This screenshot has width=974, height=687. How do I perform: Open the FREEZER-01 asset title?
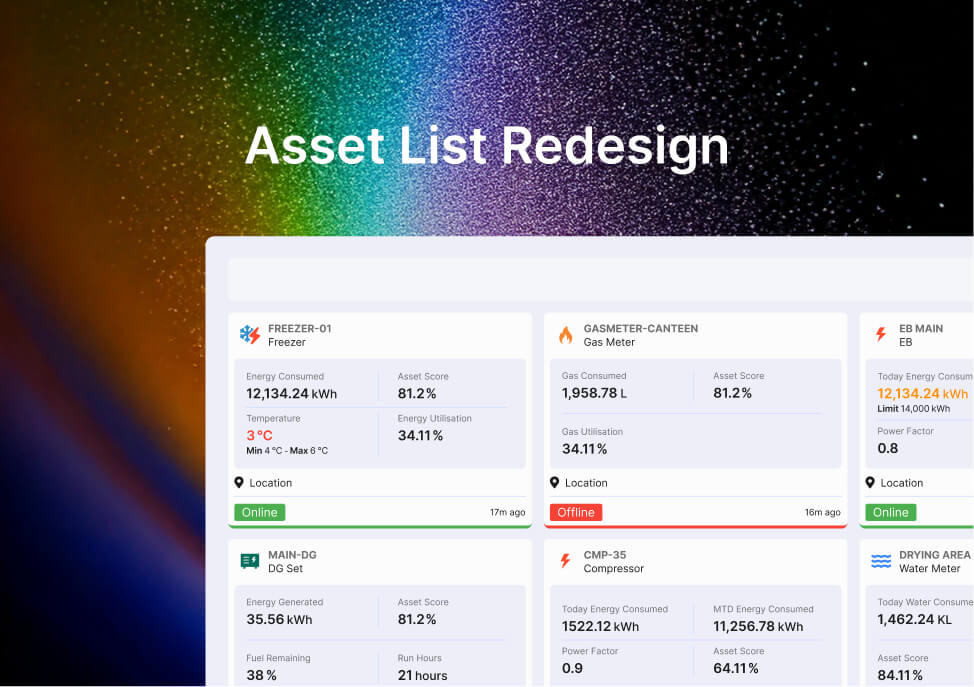(x=299, y=329)
